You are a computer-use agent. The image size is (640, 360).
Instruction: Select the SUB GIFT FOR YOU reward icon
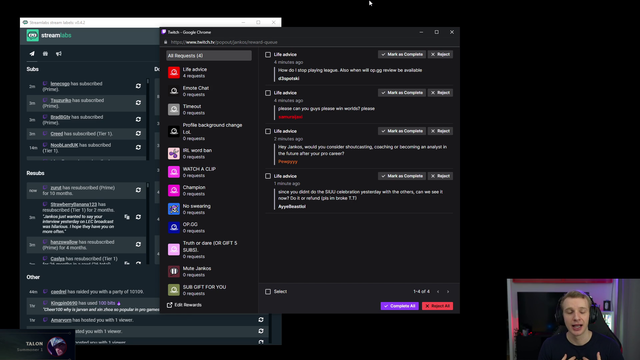coord(173,290)
